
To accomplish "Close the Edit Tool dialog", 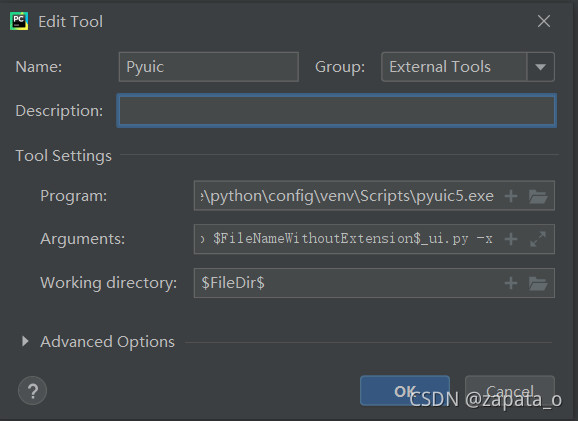I will coord(544,21).
